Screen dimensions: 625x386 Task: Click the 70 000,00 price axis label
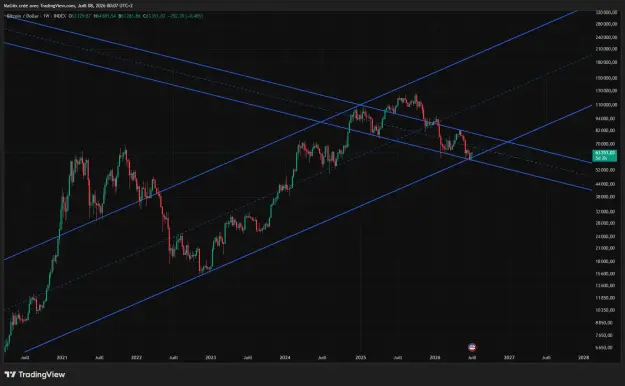[606, 144]
